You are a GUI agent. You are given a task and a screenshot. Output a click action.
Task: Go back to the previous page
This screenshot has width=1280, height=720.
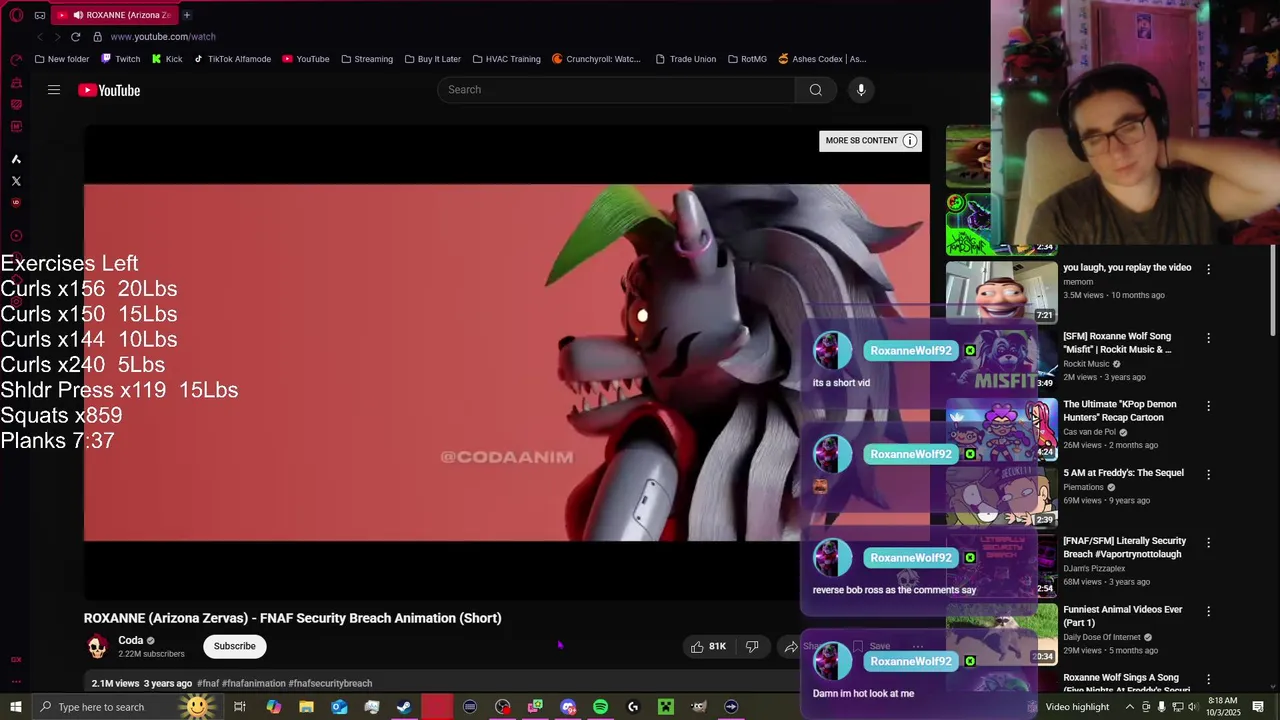(40, 37)
